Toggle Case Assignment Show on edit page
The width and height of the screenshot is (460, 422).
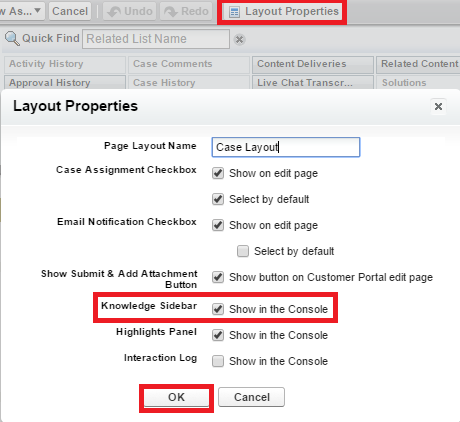pos(218,173)
